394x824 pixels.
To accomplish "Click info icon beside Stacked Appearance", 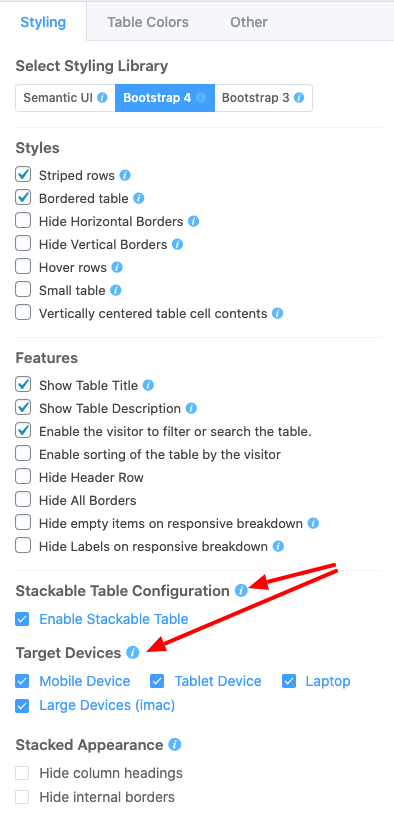I will (175, 745).
